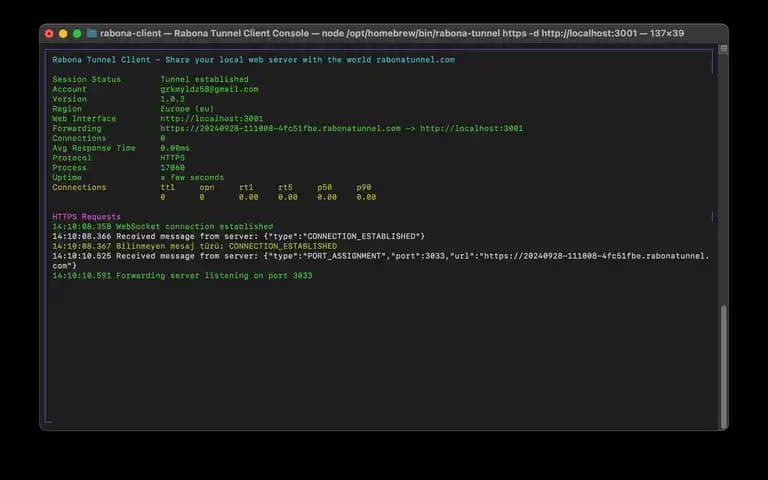Click the 'p50' column header
This screenshot has height=480, width=768.
[324, 187]
